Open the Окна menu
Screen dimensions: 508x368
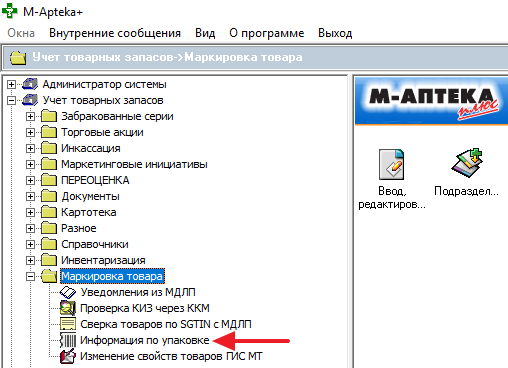click(x=21, y=33)
